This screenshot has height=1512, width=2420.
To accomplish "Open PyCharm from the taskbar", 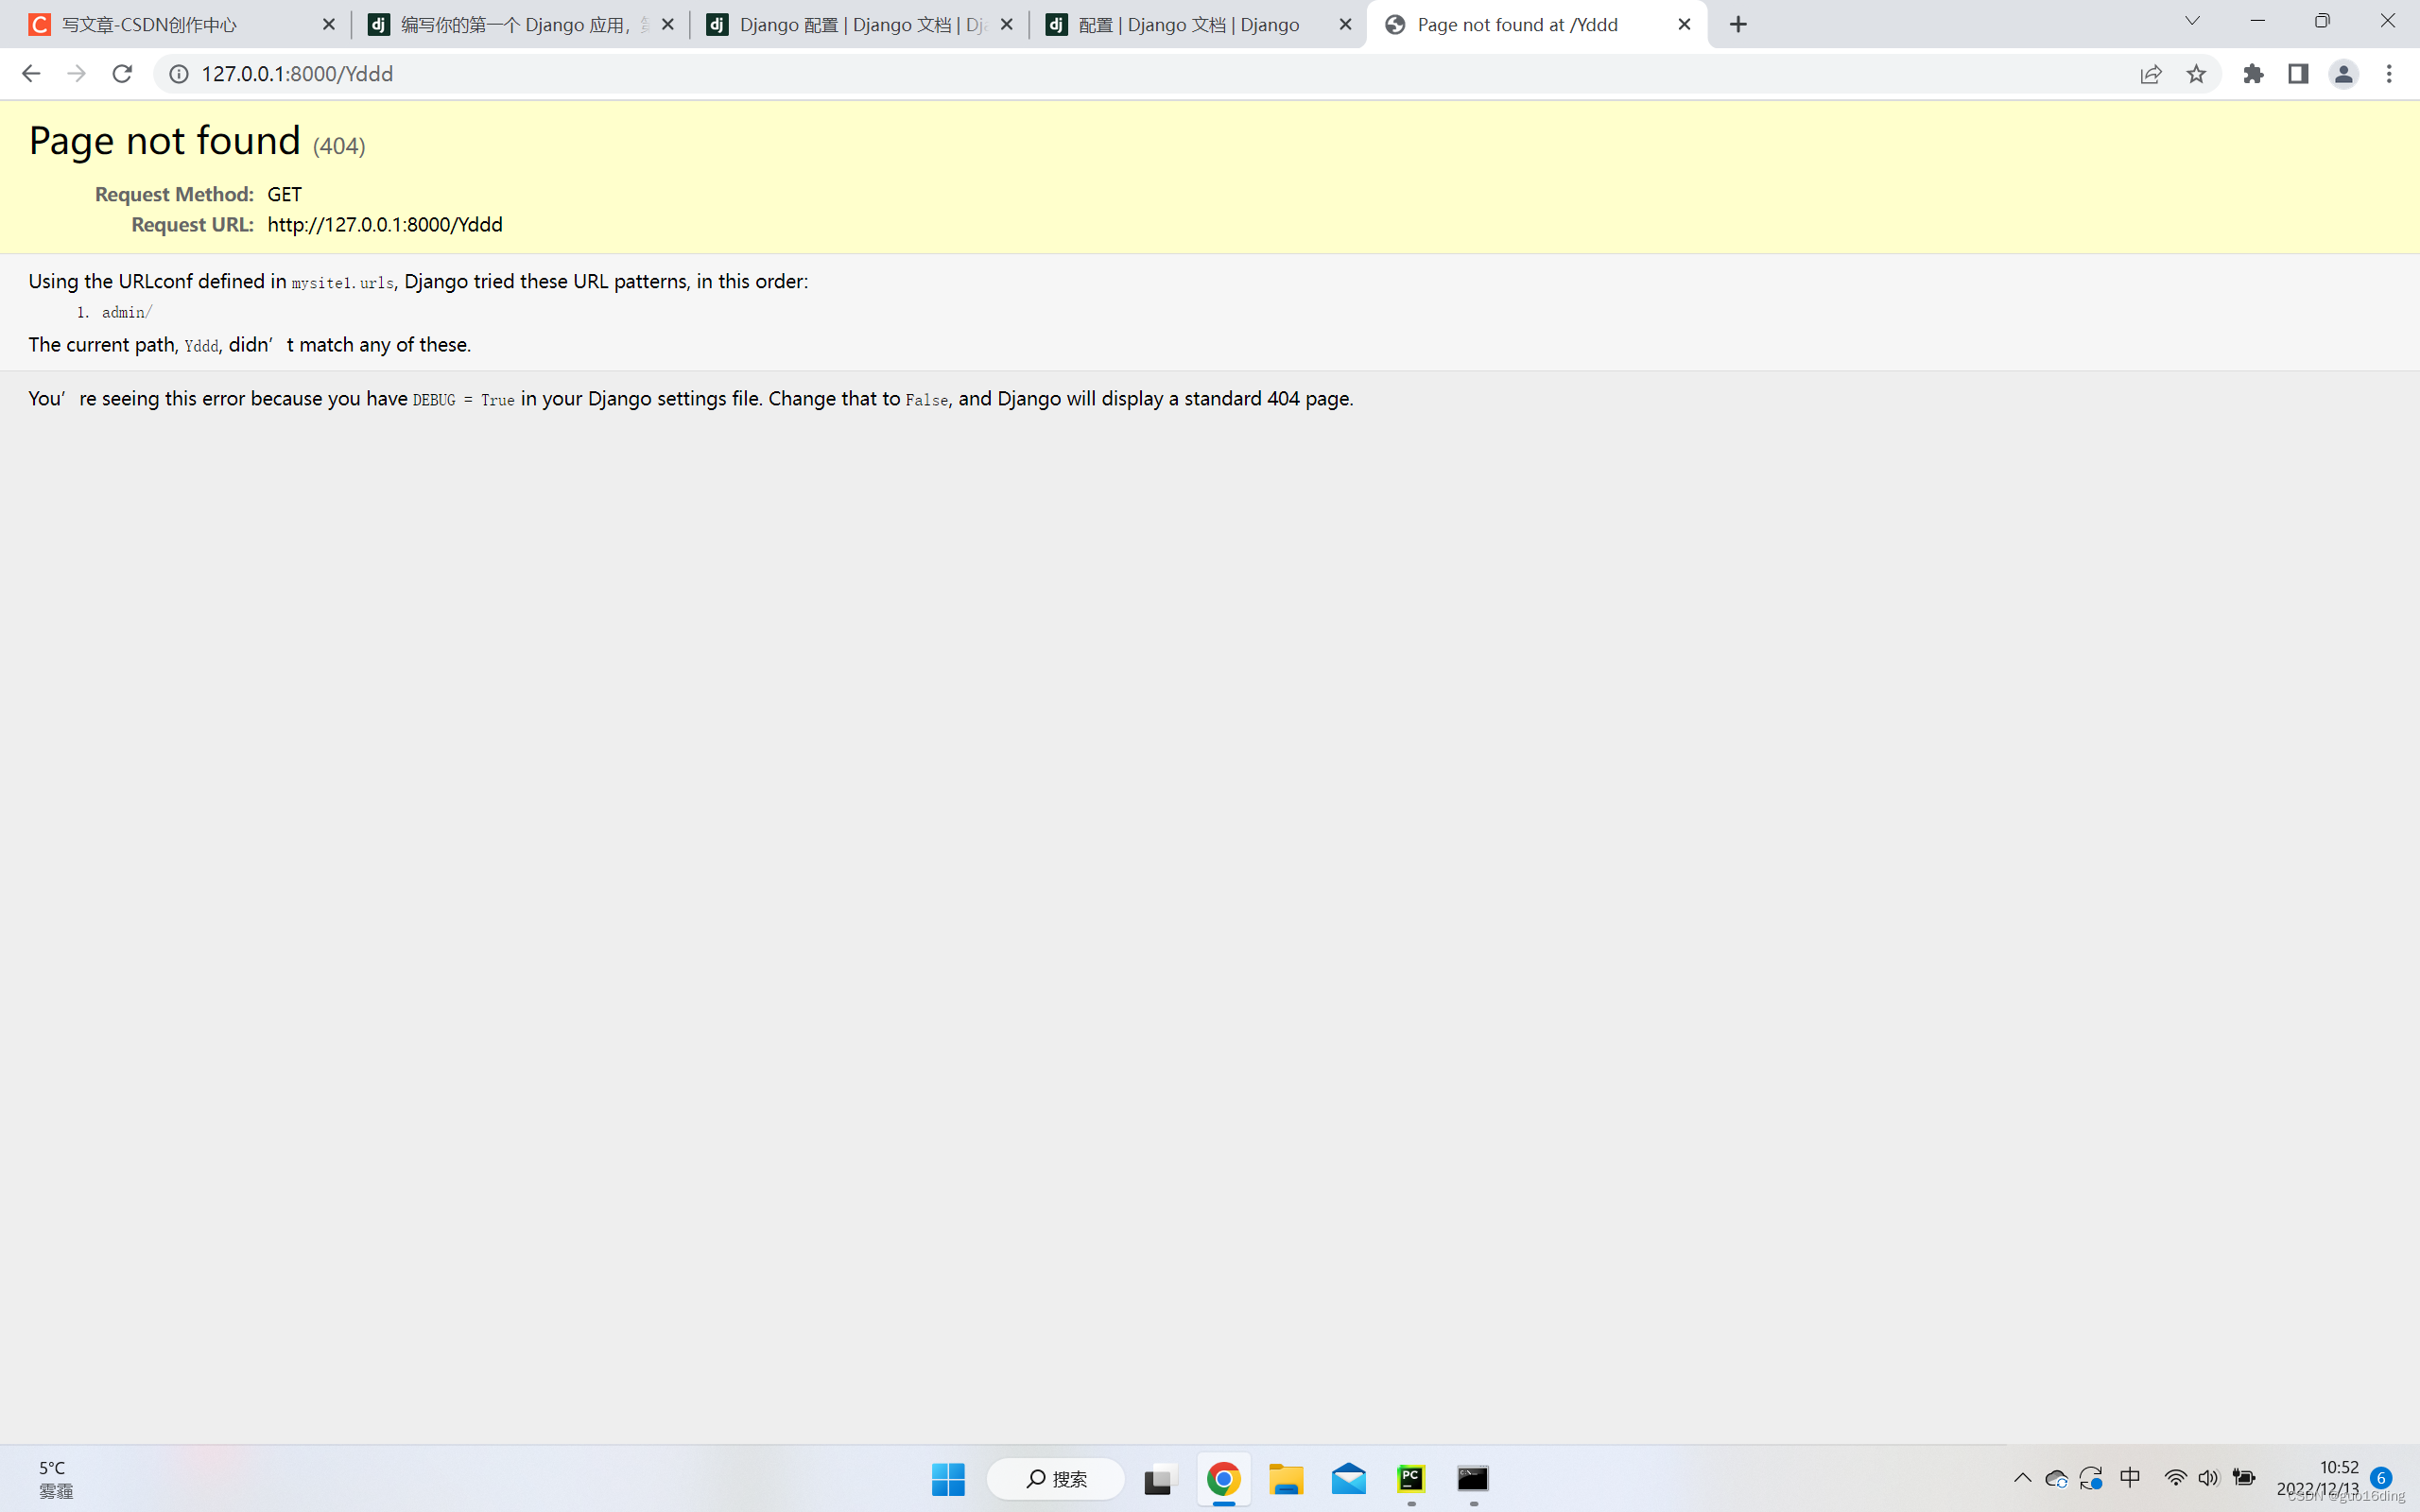I will [1411, 1479].
